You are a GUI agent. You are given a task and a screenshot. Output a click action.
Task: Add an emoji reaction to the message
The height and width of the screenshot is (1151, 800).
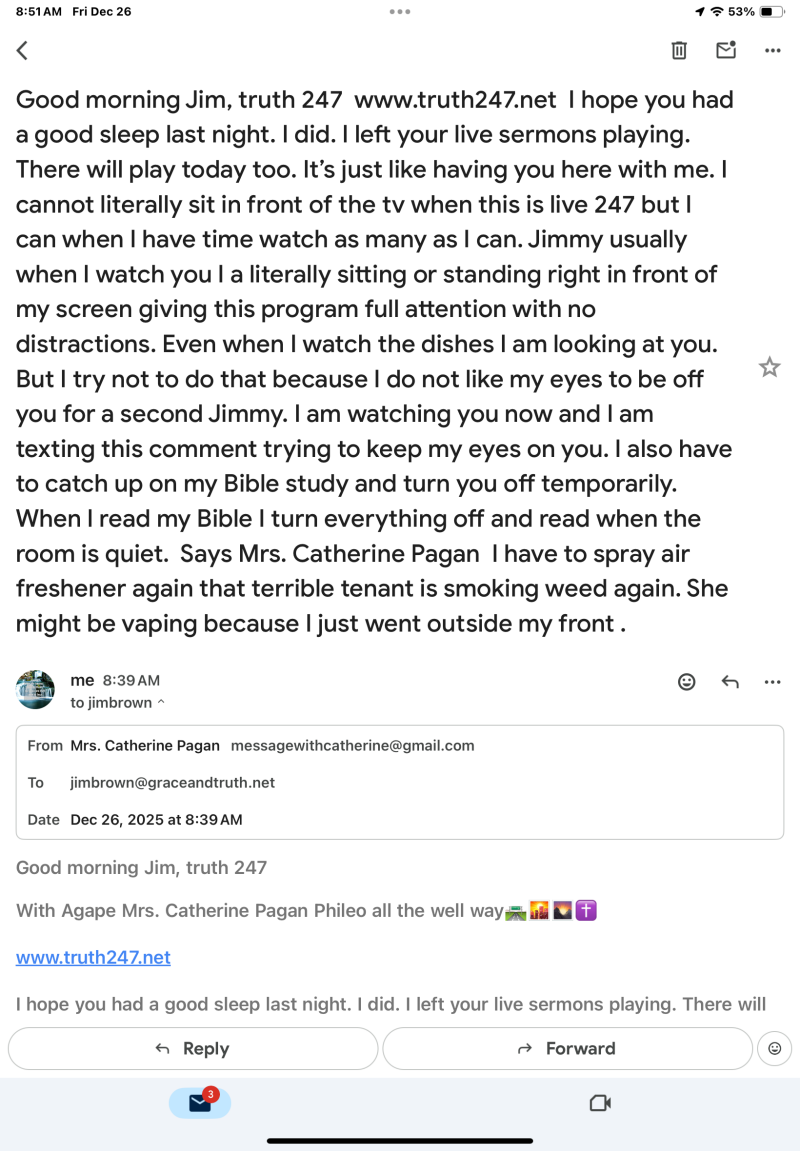click(687, 682)
